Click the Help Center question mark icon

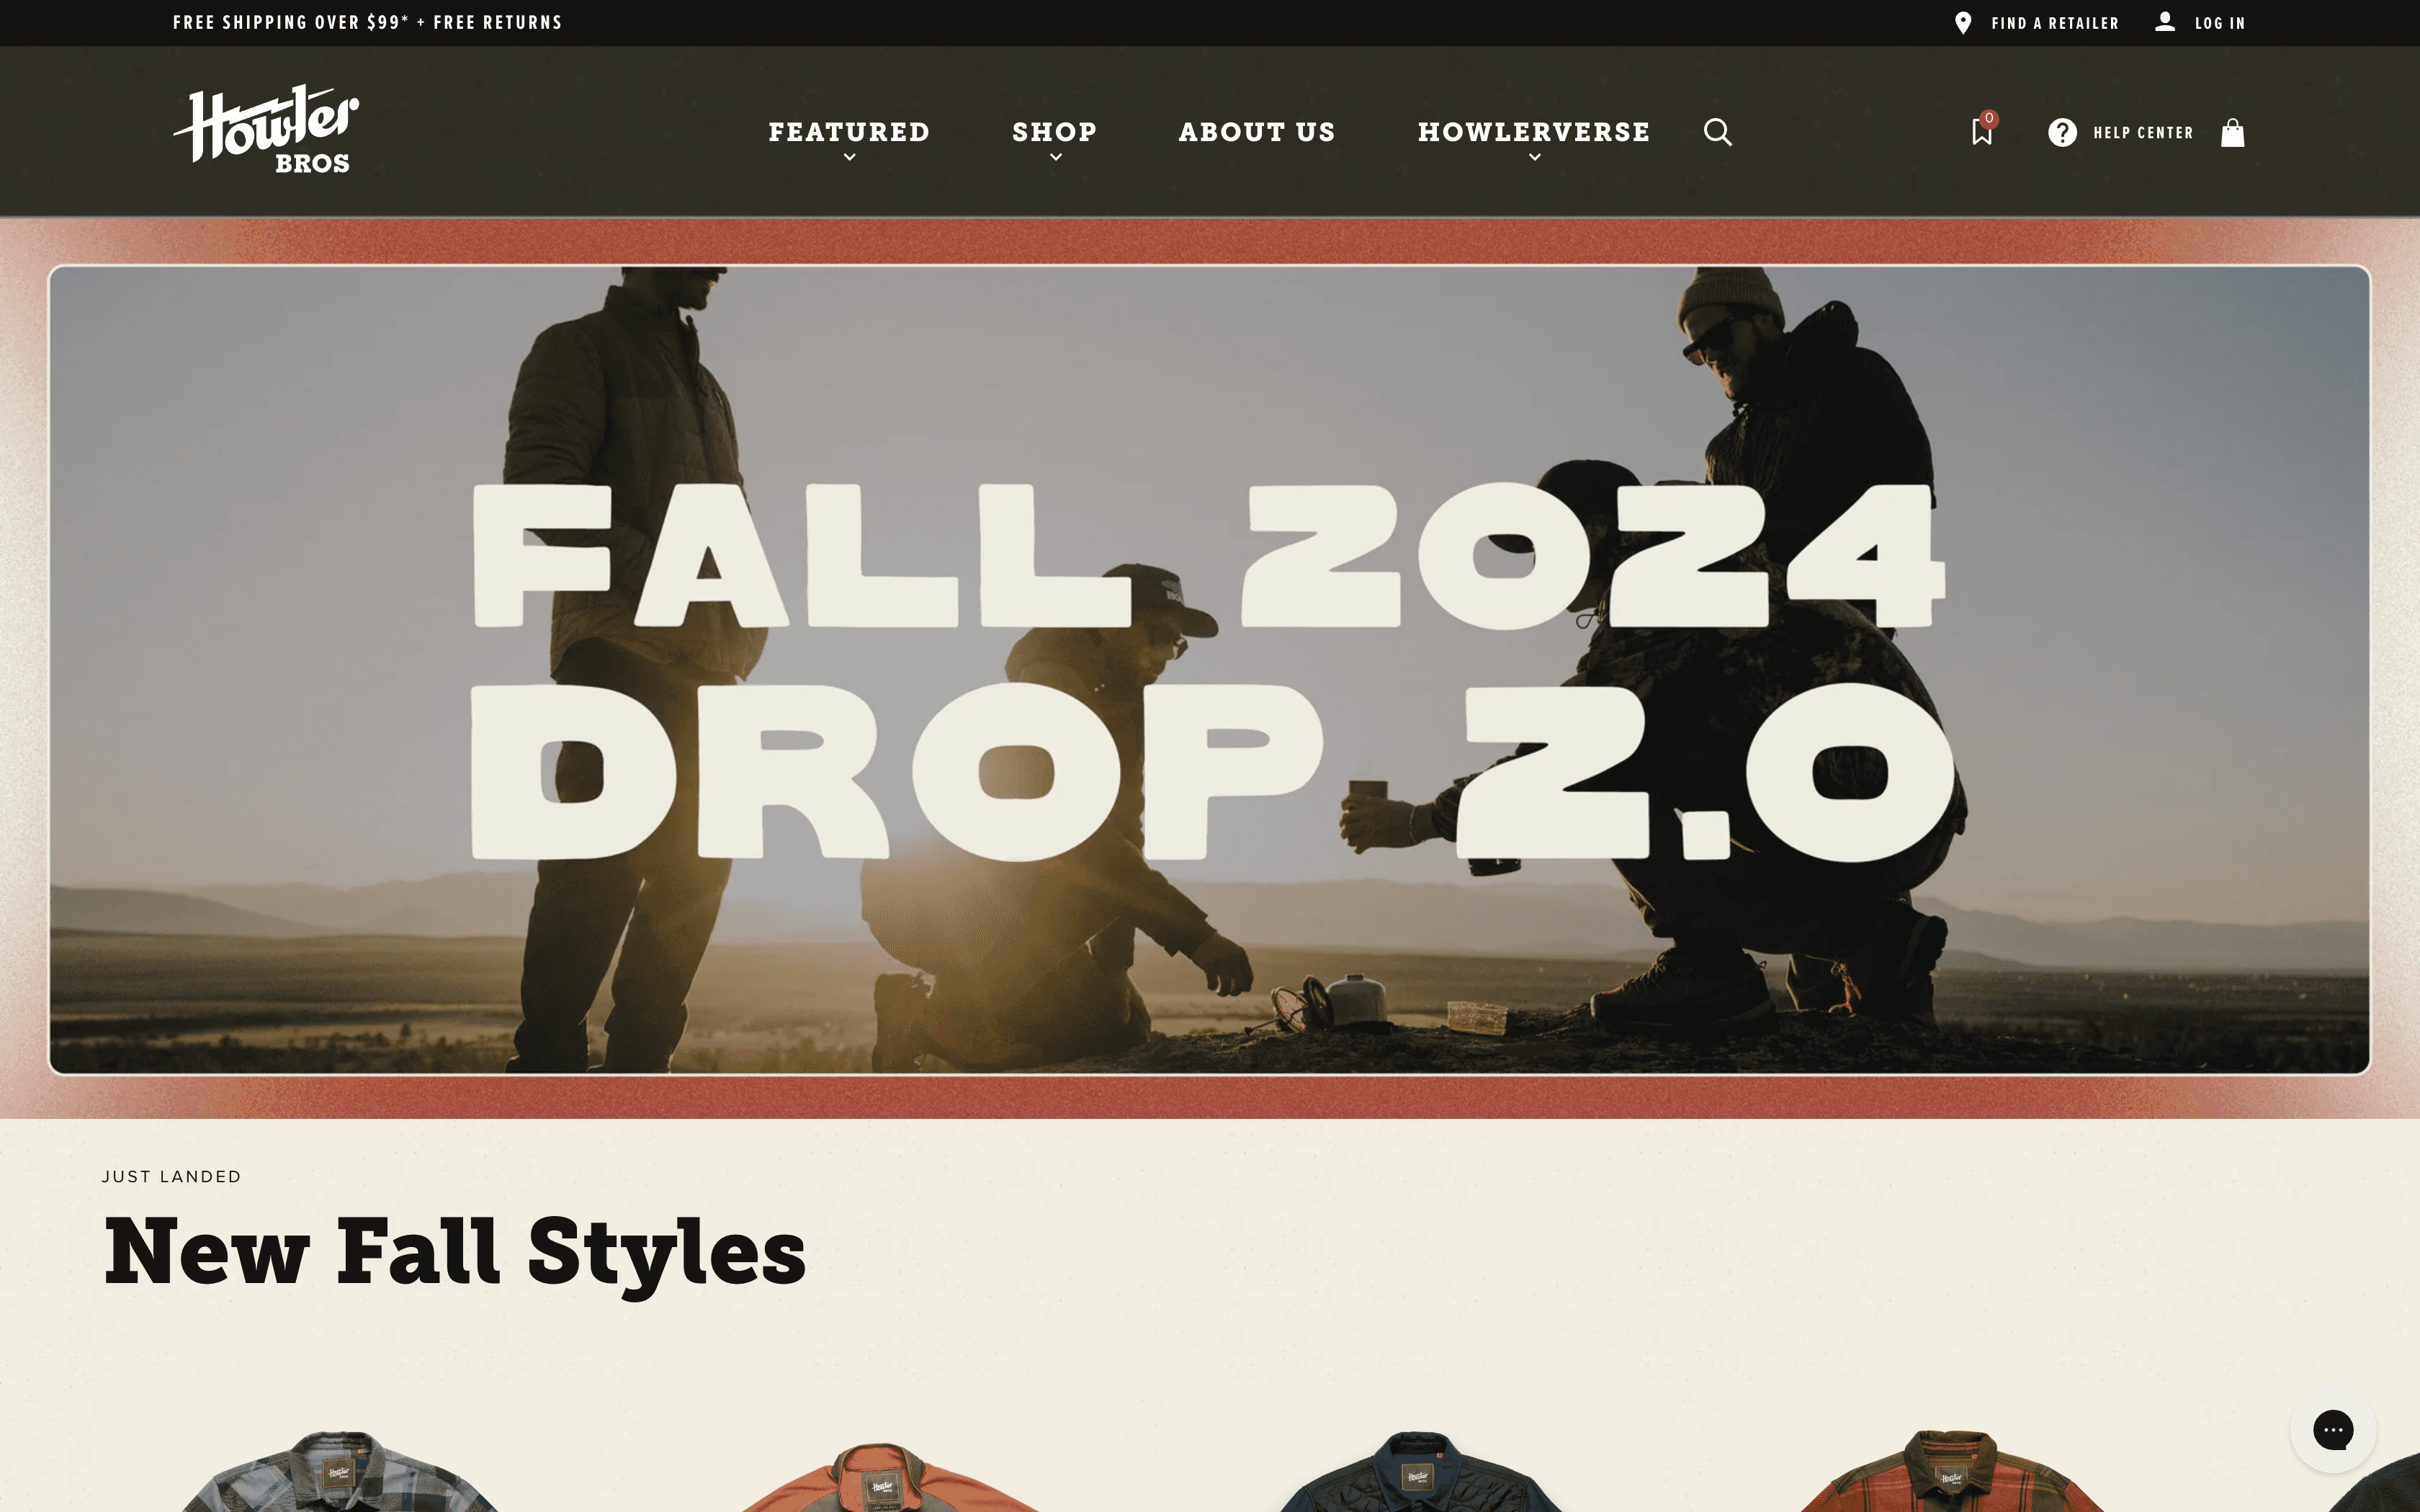tap(2062, 132)
